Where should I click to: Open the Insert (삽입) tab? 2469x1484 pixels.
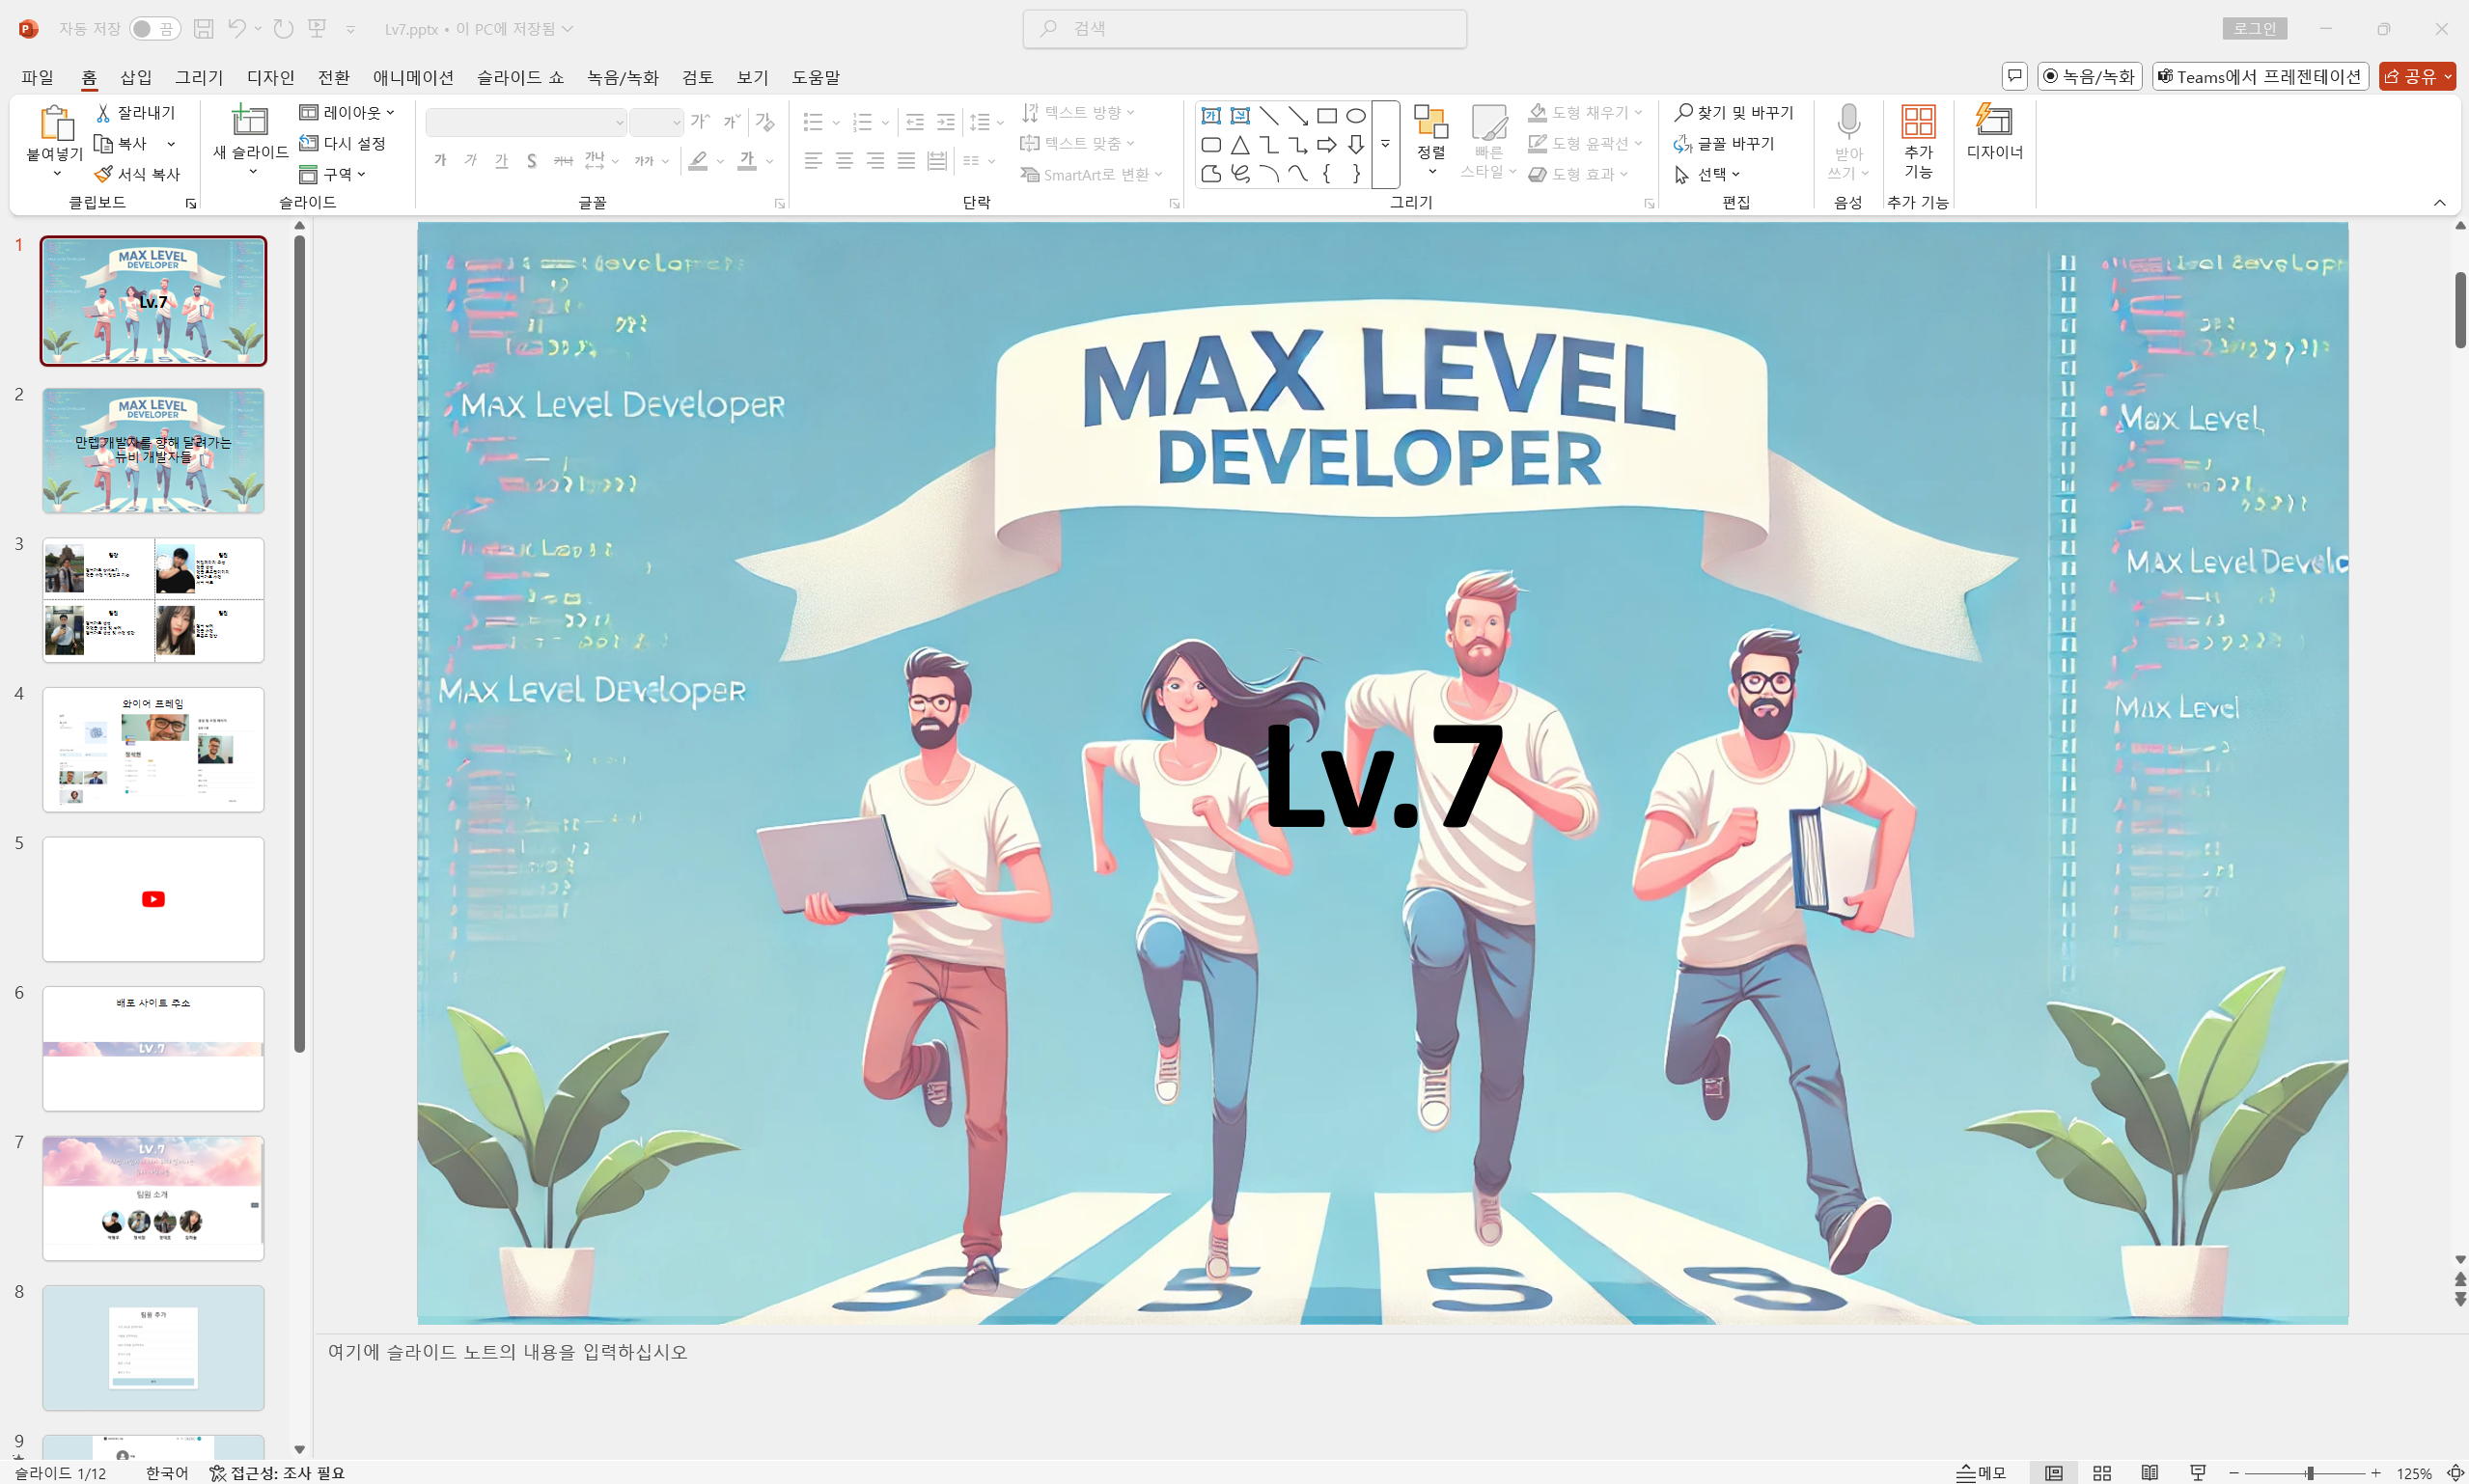136,77
